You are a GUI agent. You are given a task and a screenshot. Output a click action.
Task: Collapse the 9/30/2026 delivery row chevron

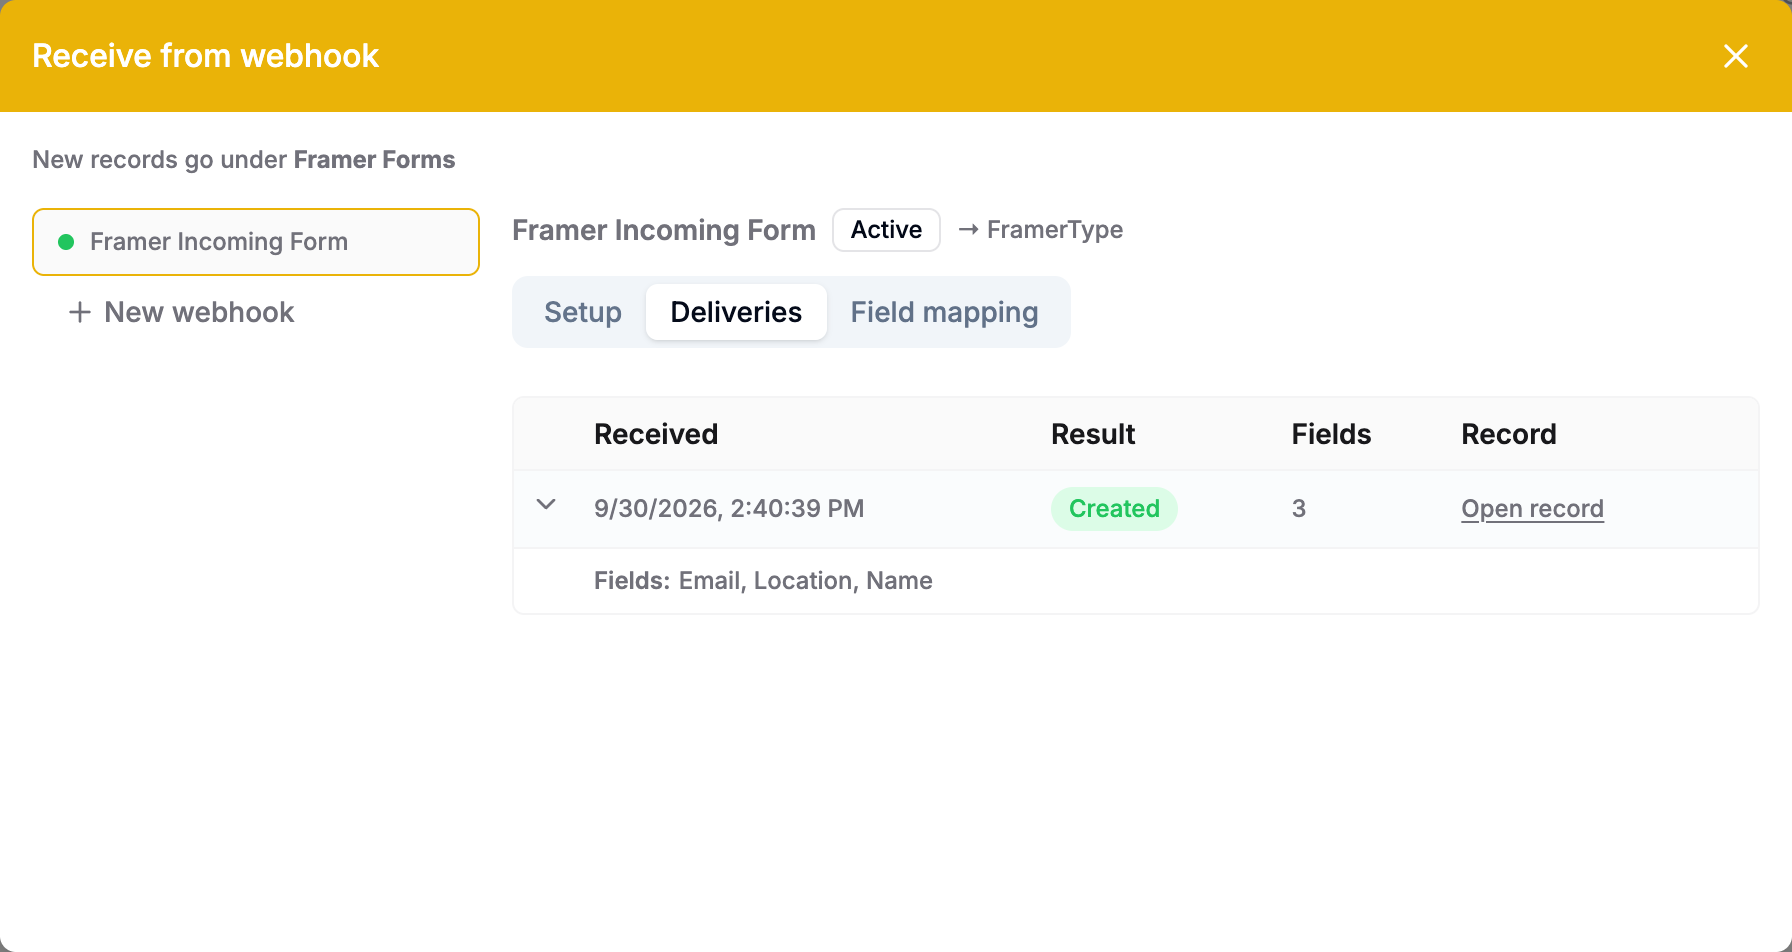pyautogui.click(x=546, y=504)
